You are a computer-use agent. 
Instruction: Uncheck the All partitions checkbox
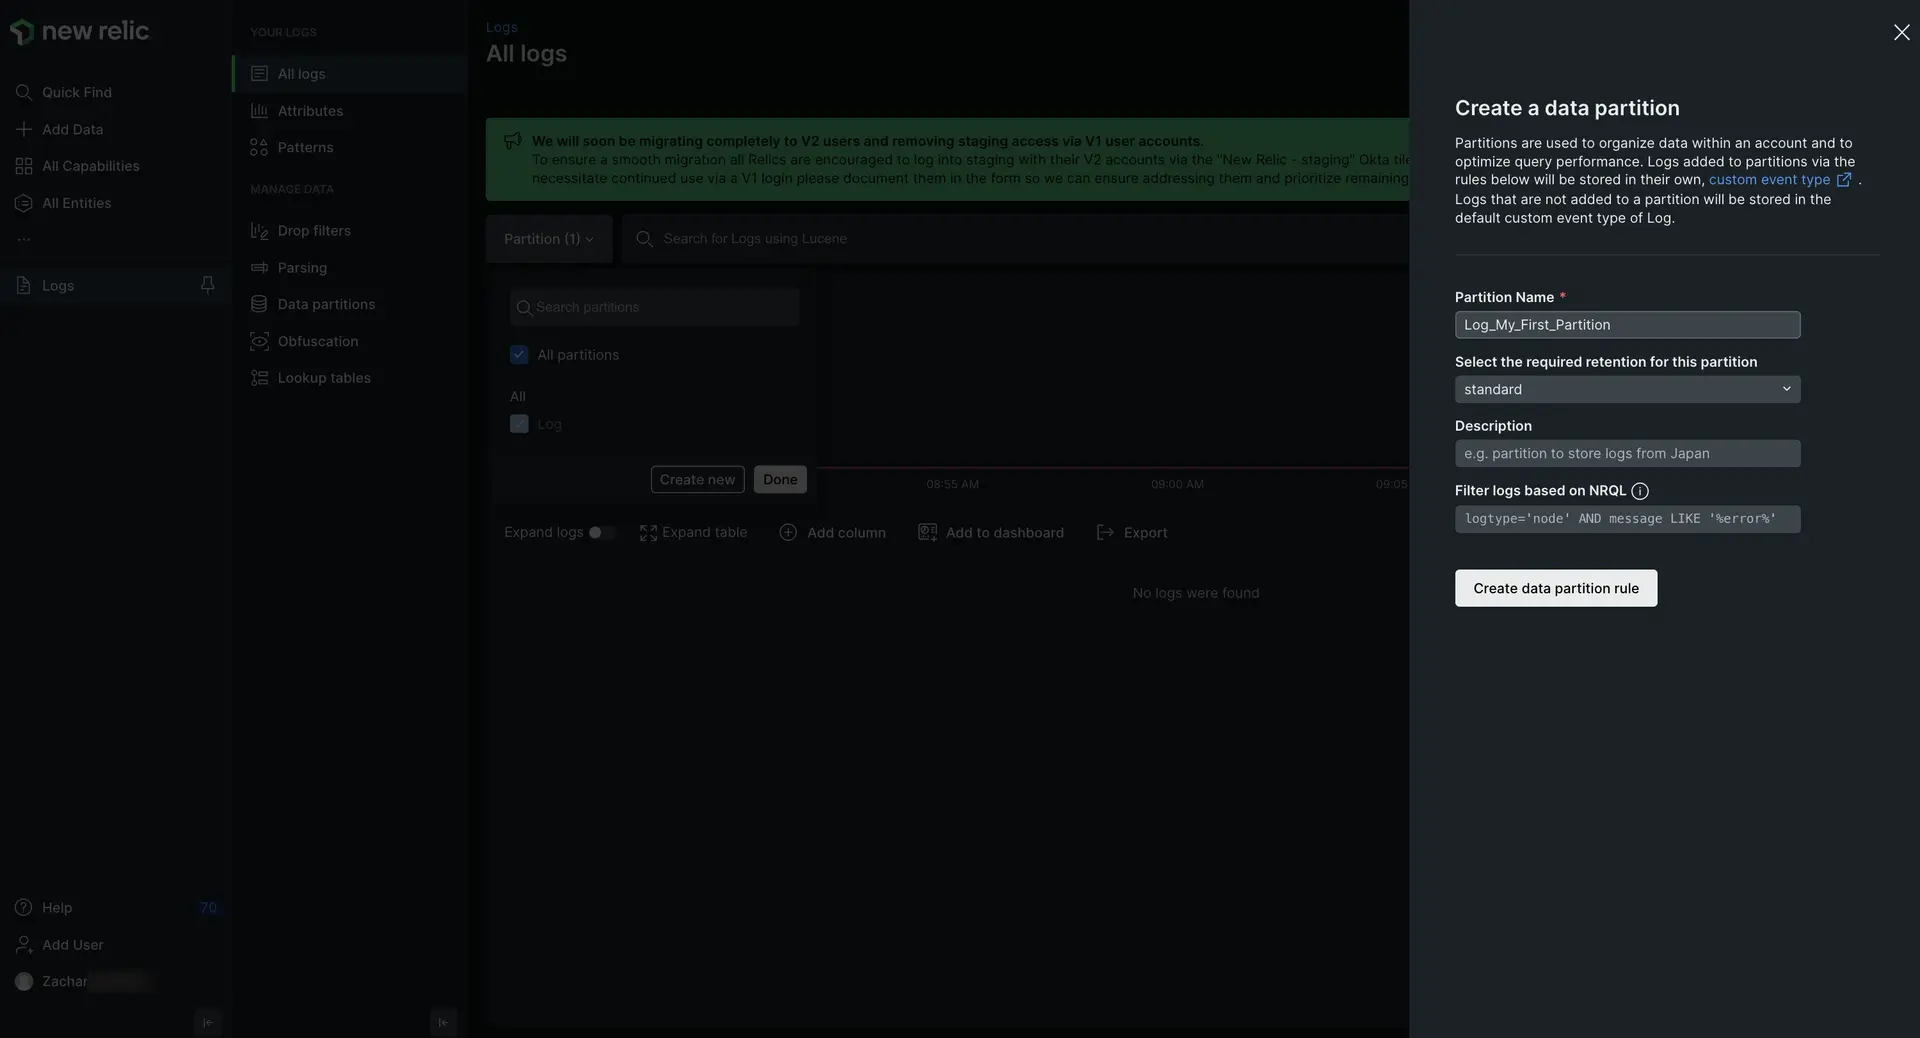click(519, 355)
